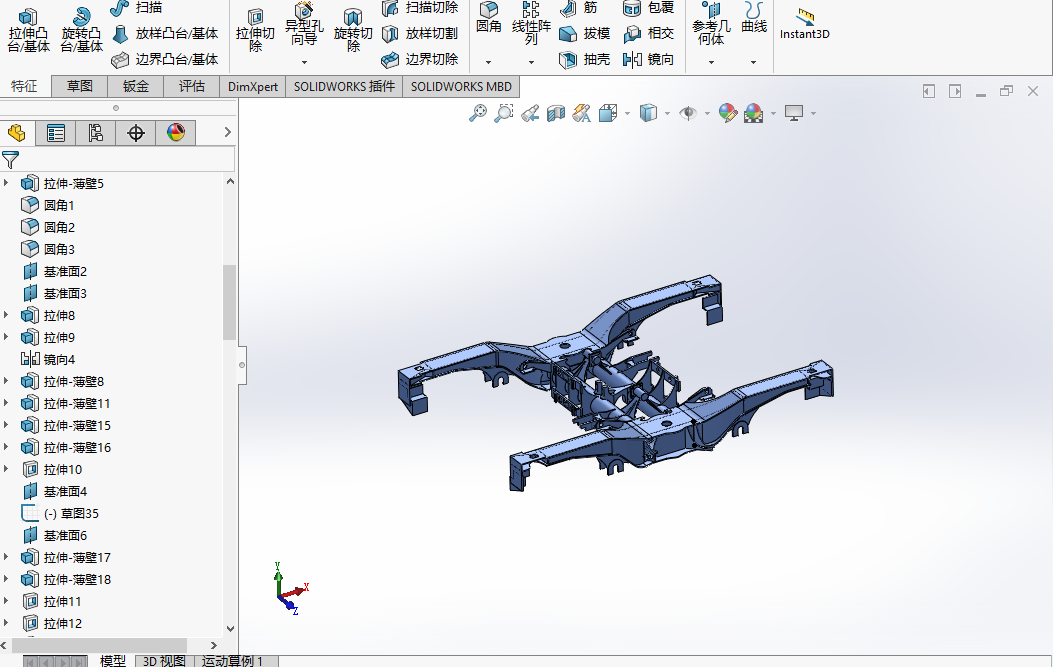Click the Dynamic Annotation Views icon
The image size is (1053, 667).
(582, 113)
